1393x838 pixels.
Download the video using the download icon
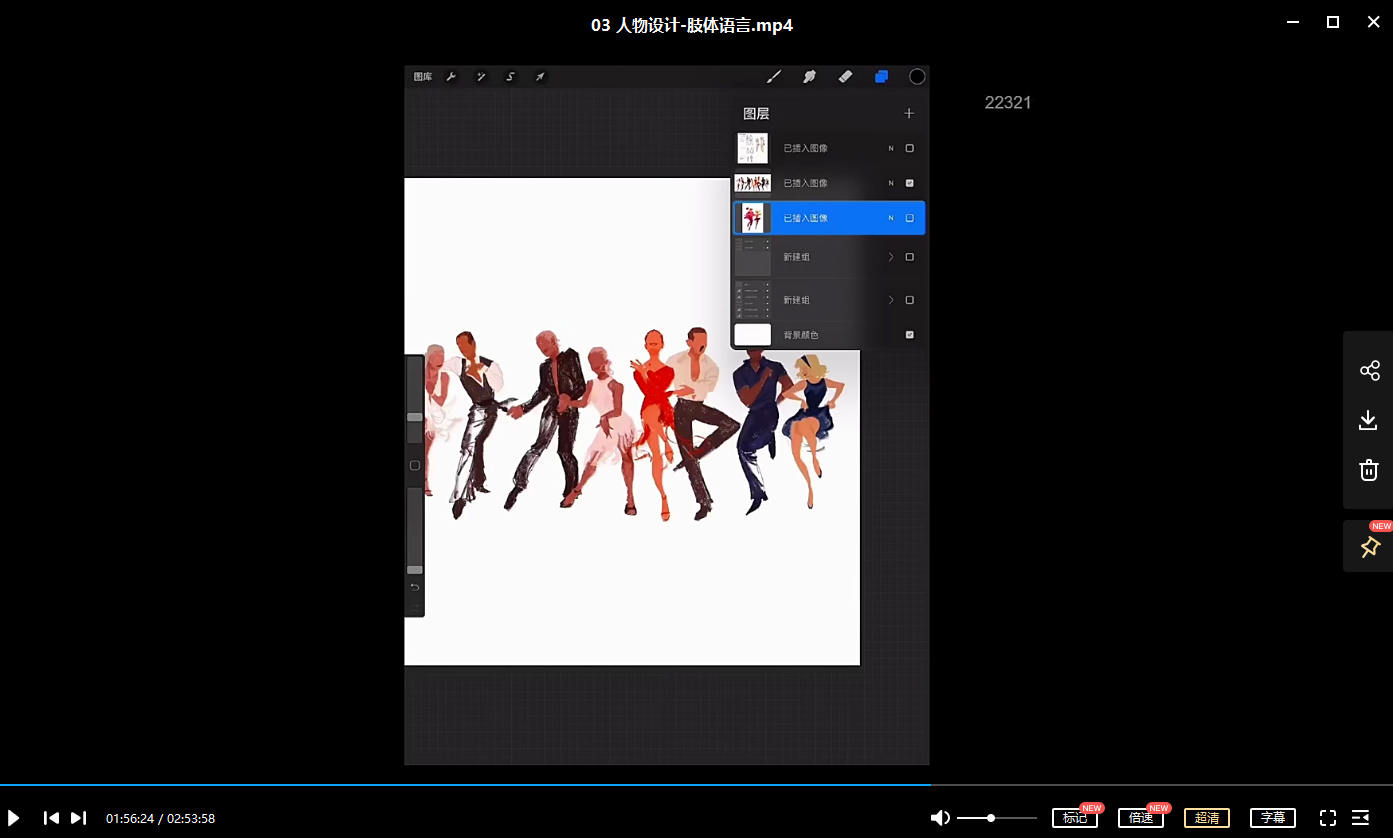coord(1369,421)
